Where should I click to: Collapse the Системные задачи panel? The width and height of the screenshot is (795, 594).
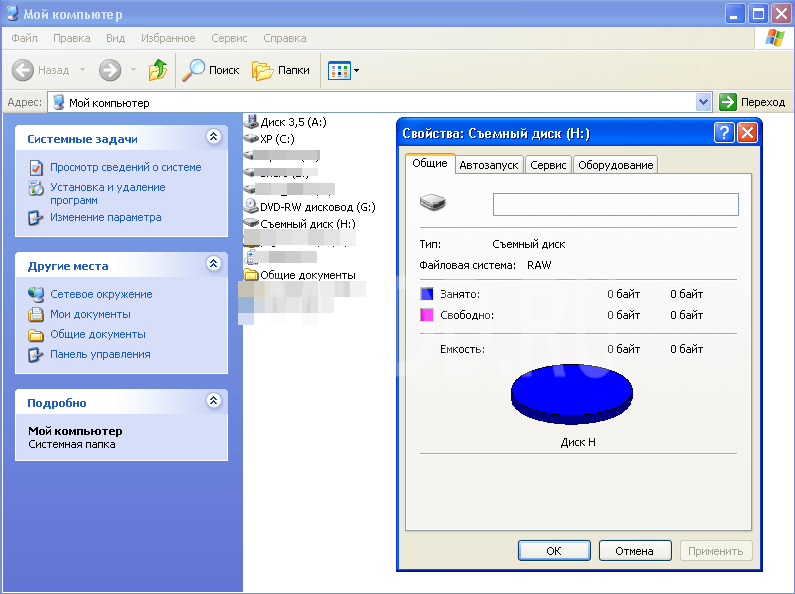(x=213, y=136)
